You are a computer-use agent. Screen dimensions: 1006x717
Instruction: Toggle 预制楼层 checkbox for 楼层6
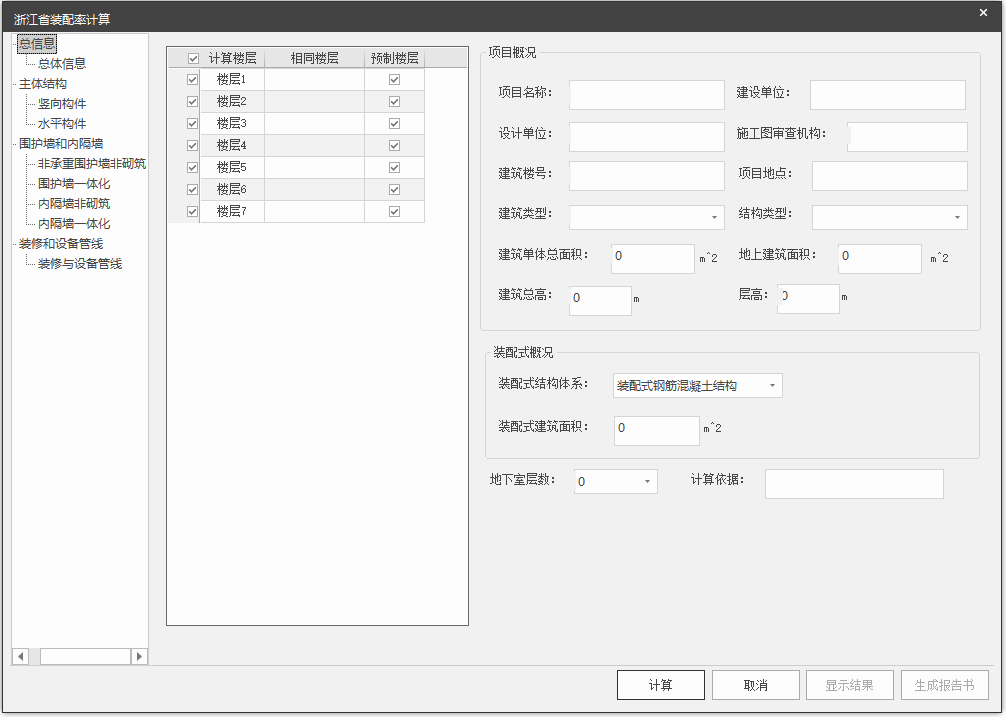[395, 189]
